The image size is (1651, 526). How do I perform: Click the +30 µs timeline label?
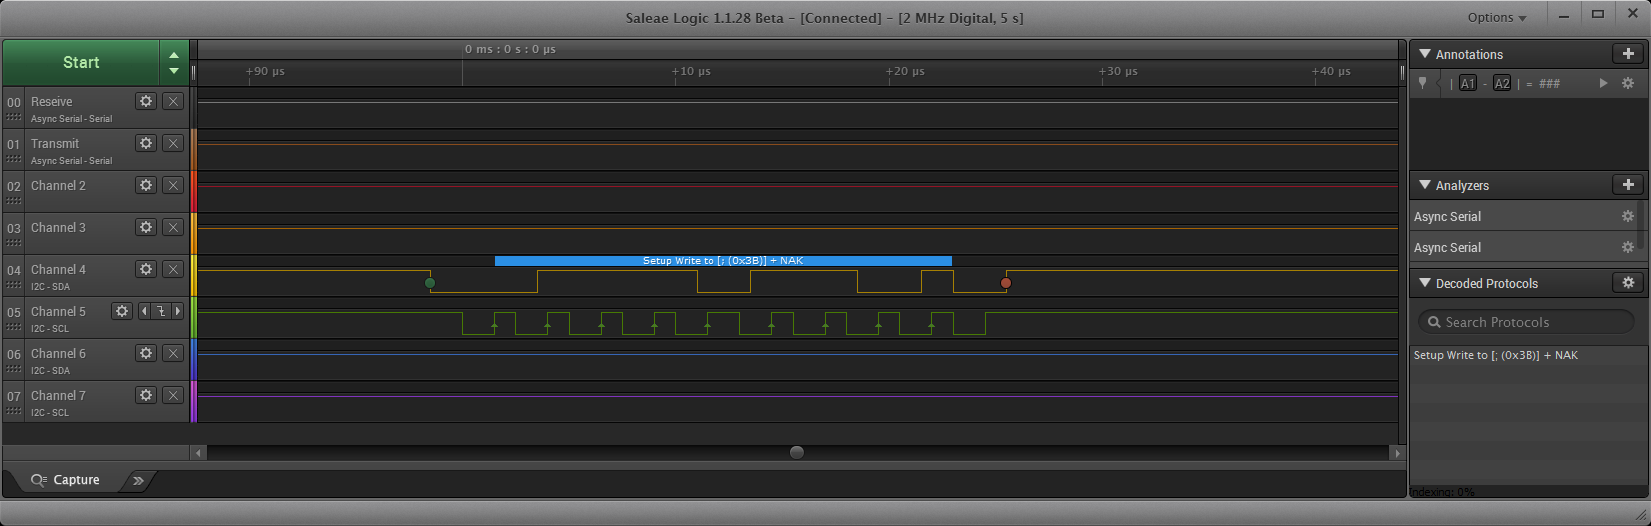[x=1118, y=72]
